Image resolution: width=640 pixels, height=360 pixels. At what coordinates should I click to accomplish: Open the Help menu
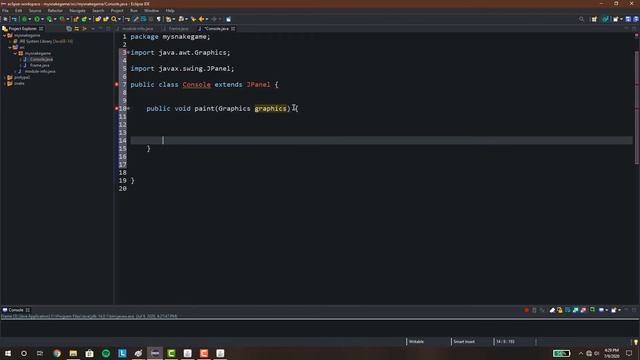[170, 11]
